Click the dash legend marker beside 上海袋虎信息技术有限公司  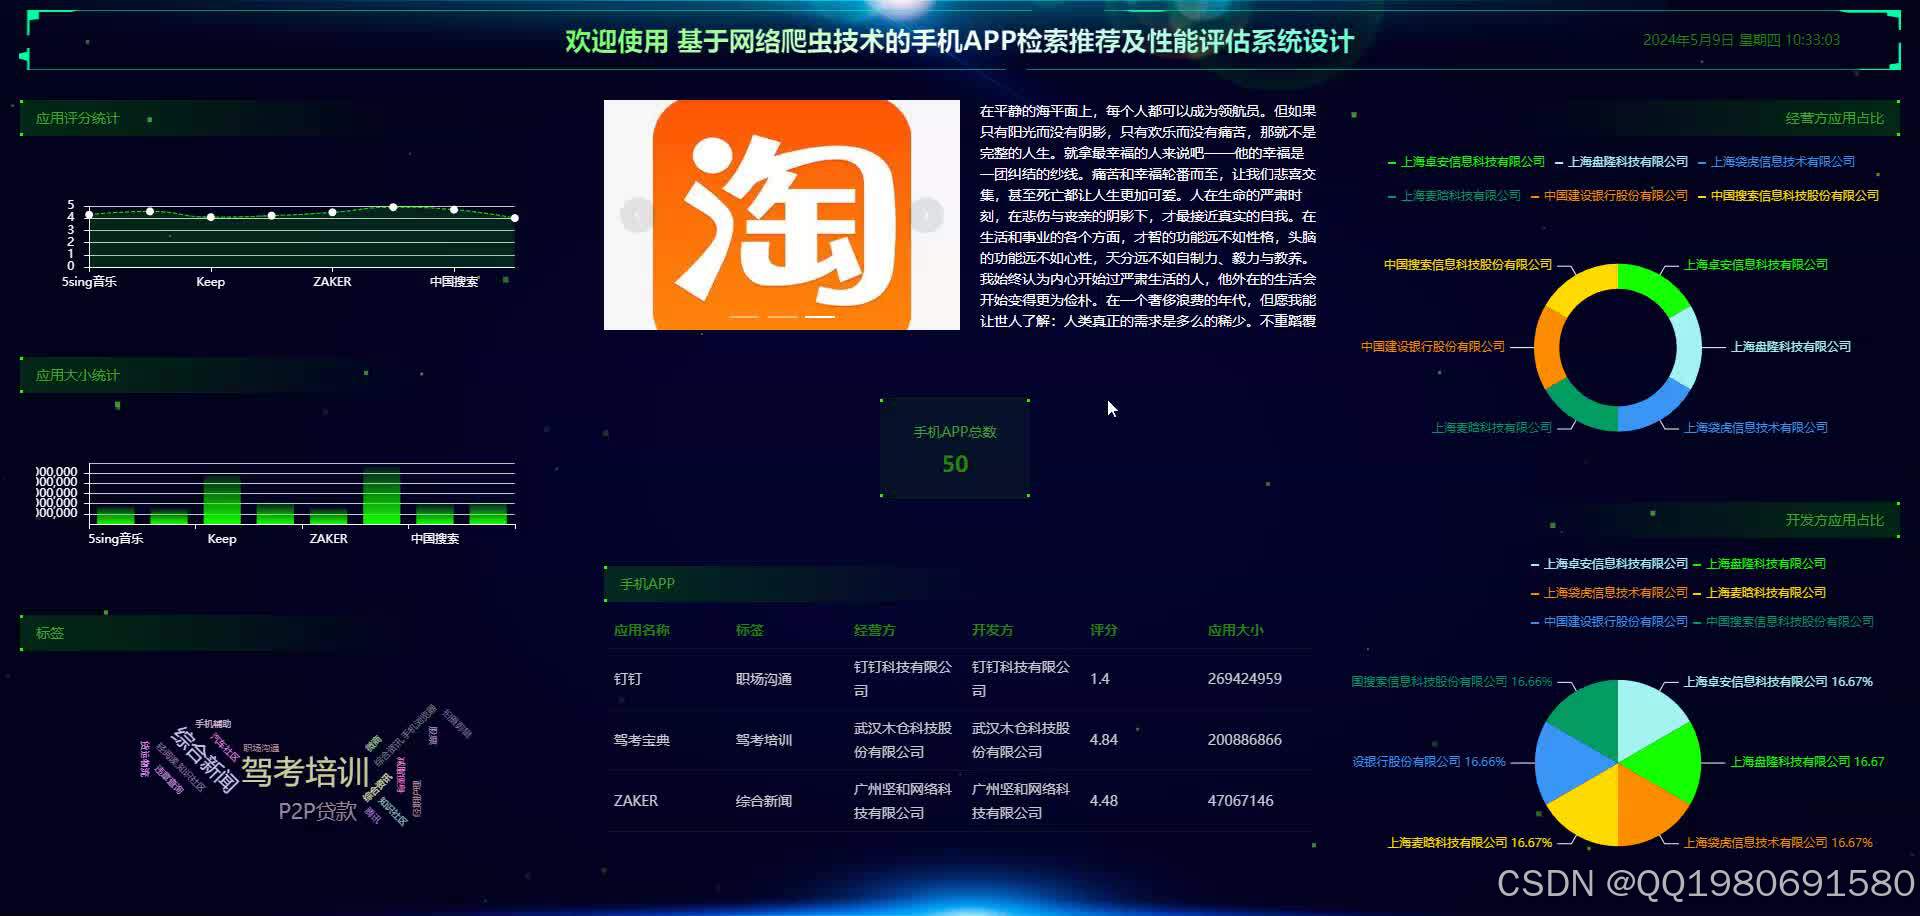[1702, 161]
